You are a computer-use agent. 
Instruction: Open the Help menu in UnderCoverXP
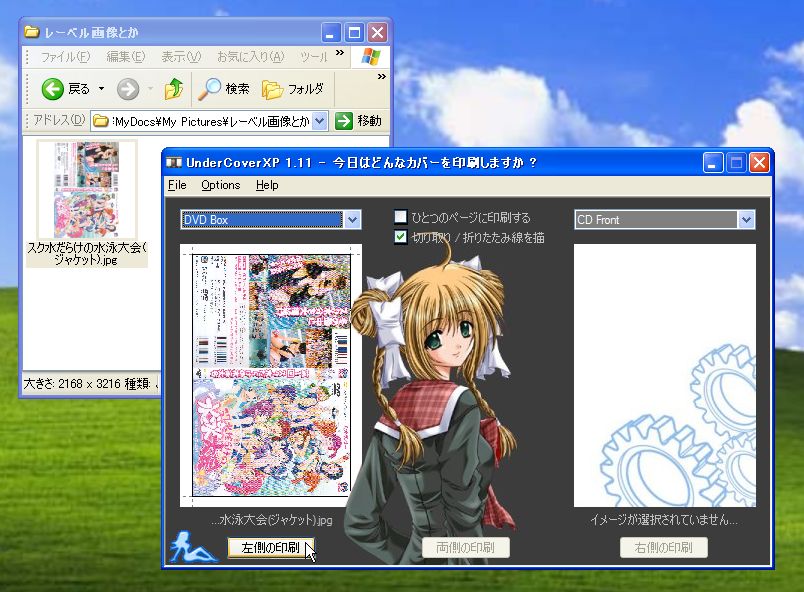point(267,185)
